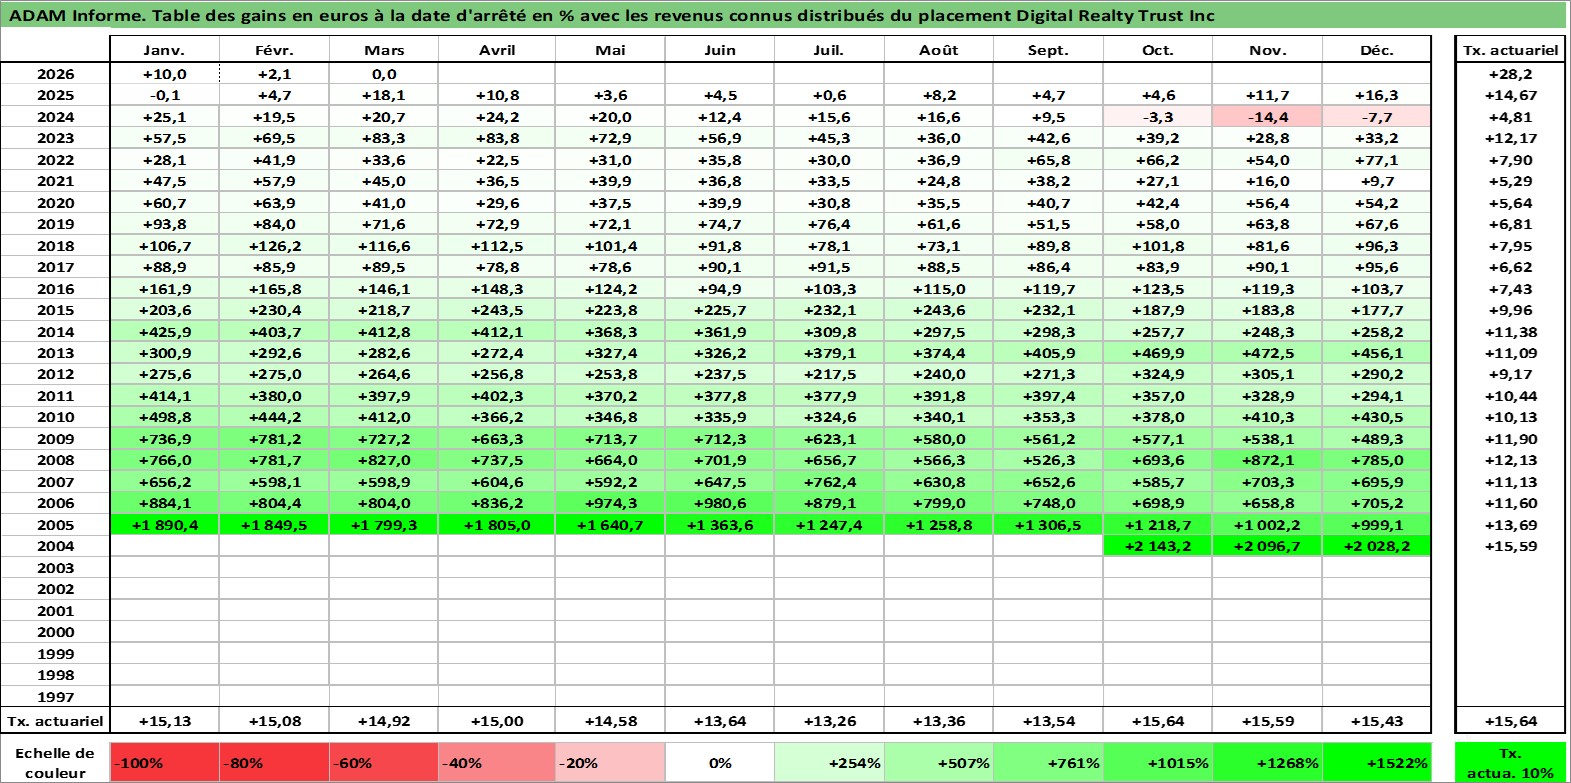Click the 0% white scale swatch
Viewport: 1571px width, 783px height.
click(x=719, y=762)
